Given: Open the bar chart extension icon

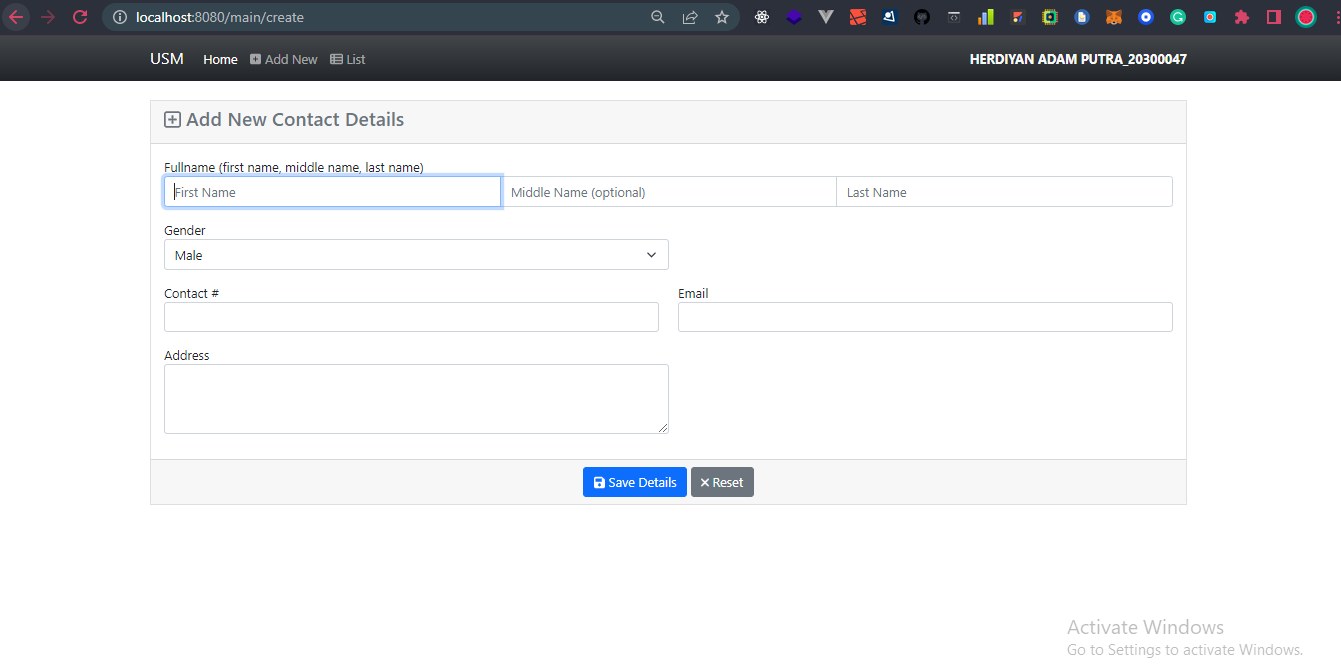Looking at the screenshot, I should tap(986, 17).
